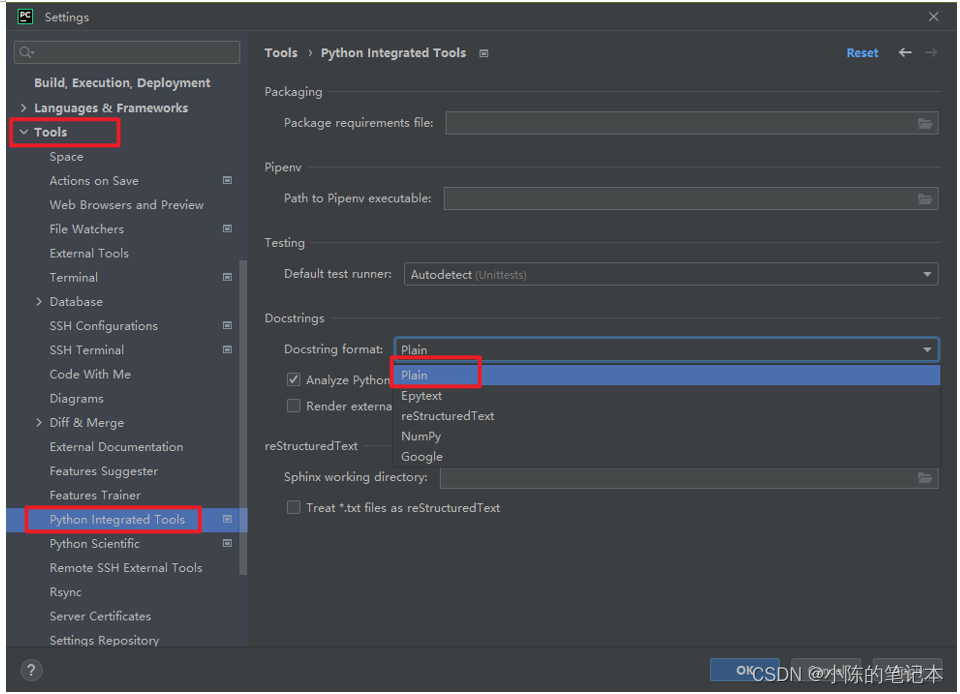The width and height of the screenshot is (960, 694).
Task: Select reStructuredText docstring format
Action: pos(666,416)
